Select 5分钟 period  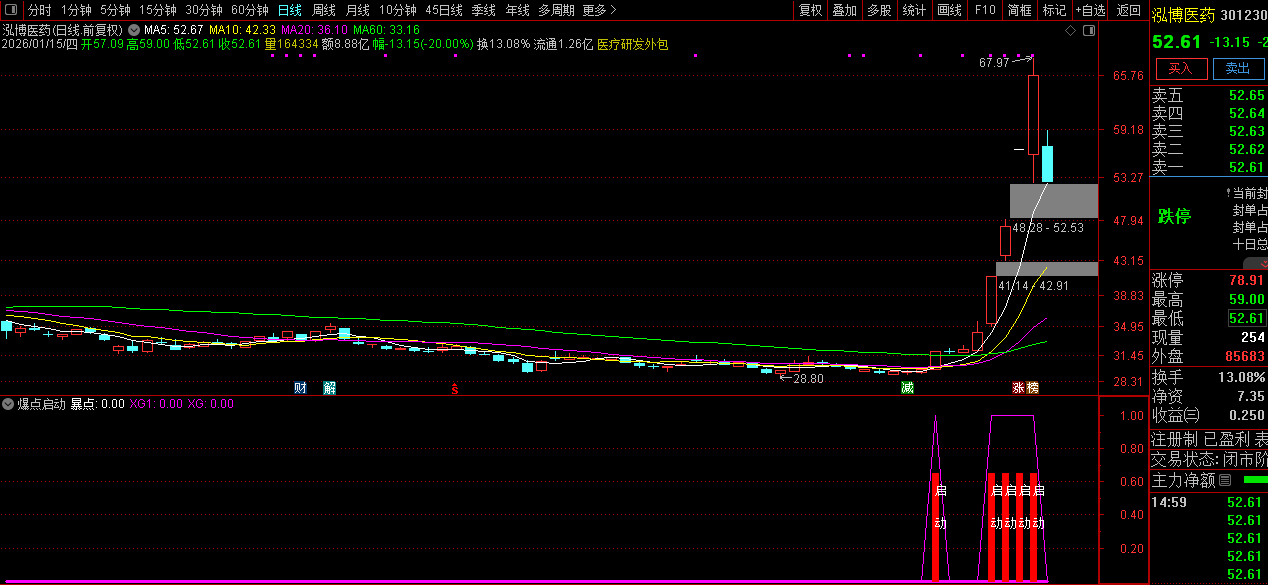click(115, 10)
